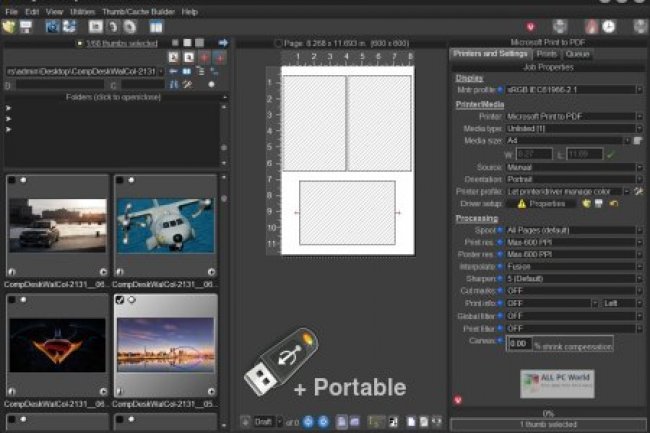The width and height of the screenshot is (650, 433).
Task: Click the blue arrow above the folder path
Action: click(x=223, y=43)
